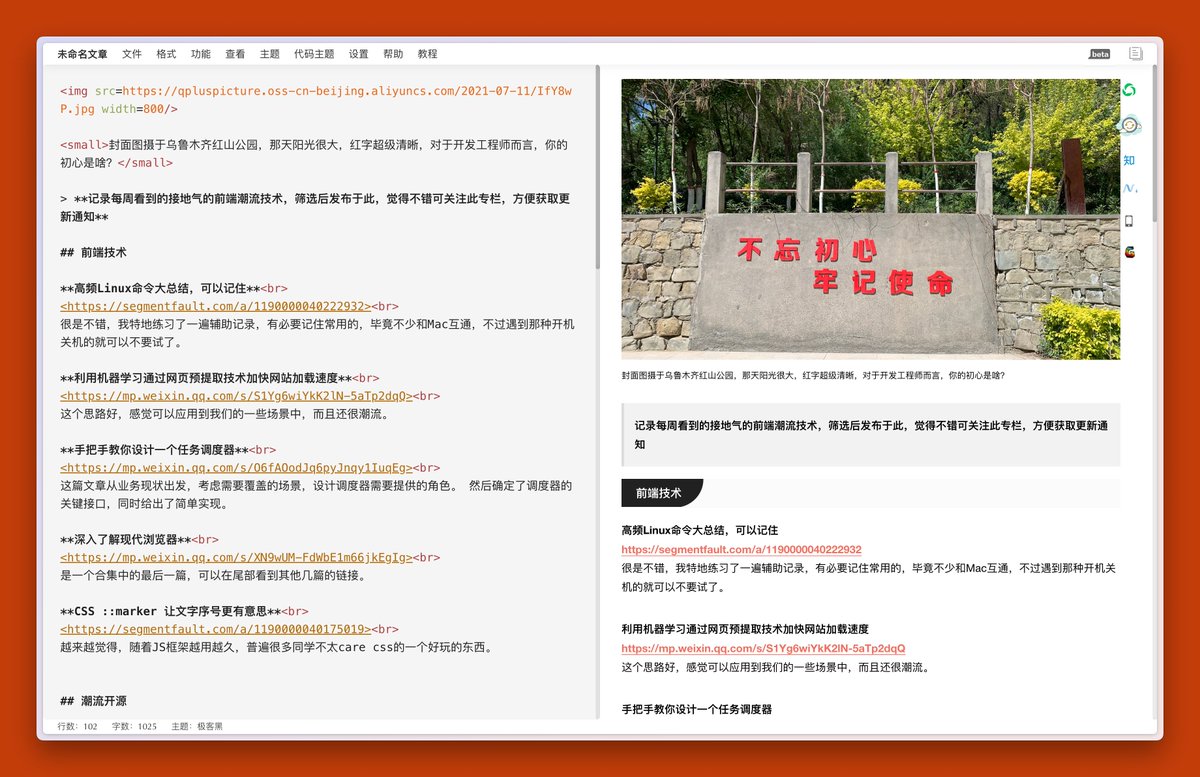Open the 设置 menu
This screenshot has width=1200, height=777.
point(359,54)
